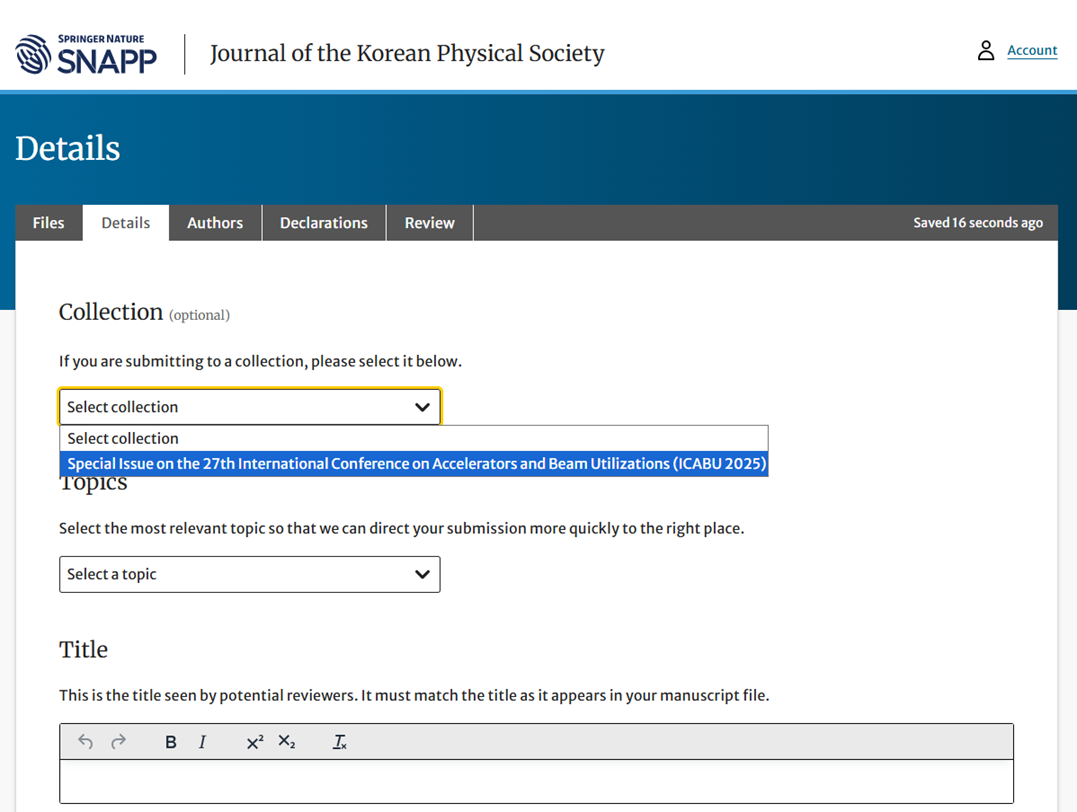Click inside the Title text field

click(536, 781)
